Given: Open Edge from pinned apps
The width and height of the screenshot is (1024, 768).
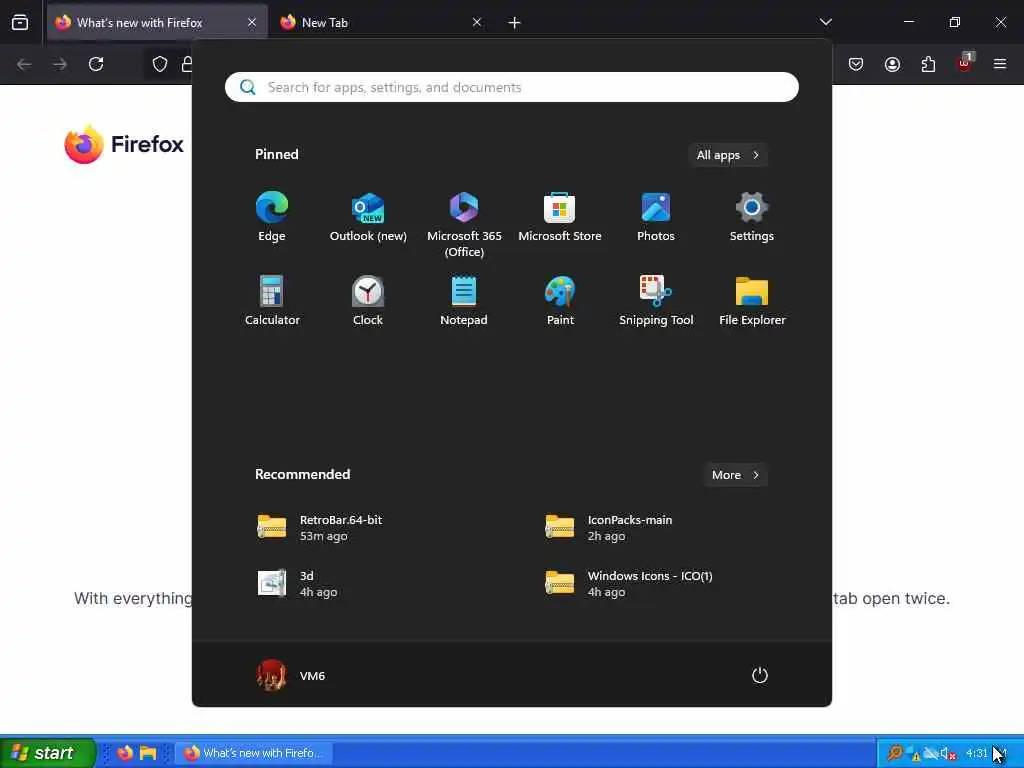Looking at the screenshot, I should point(272,217).
